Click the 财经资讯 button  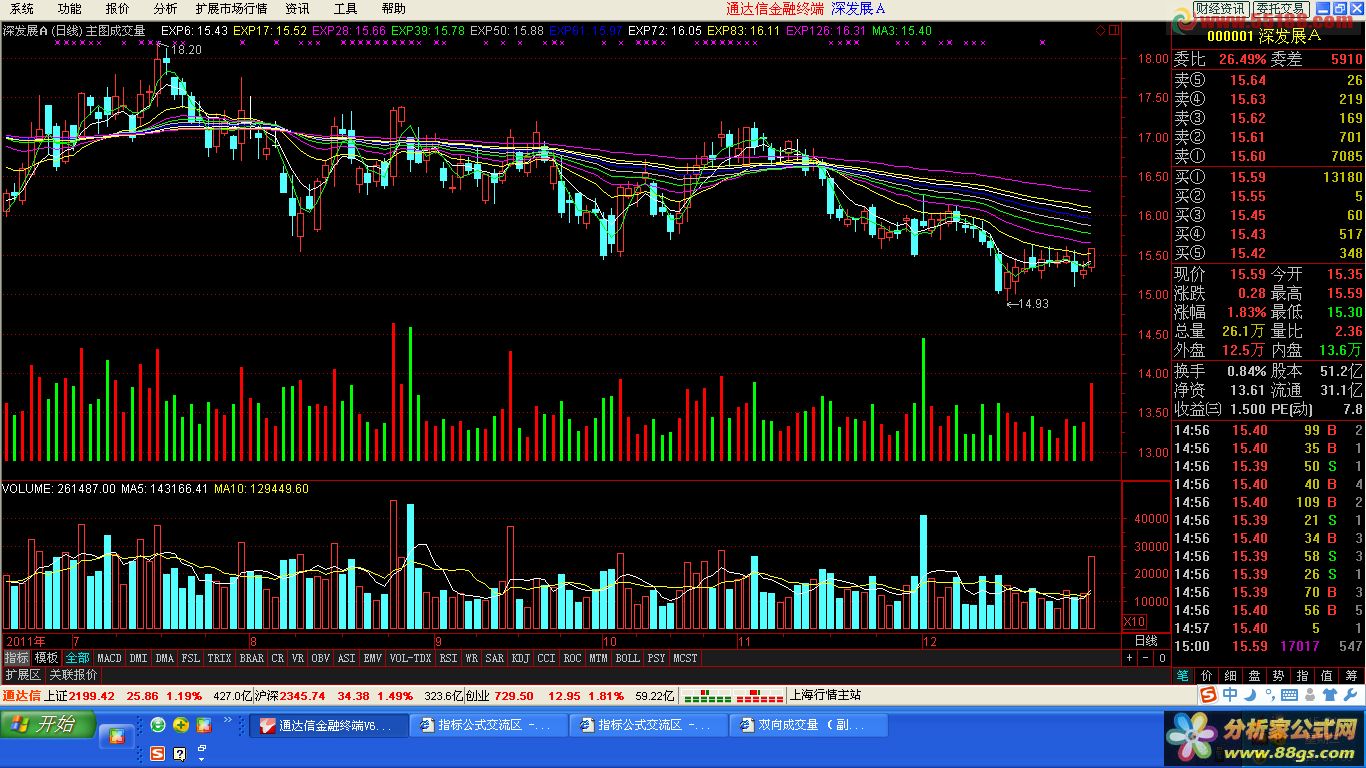point(1222,8)
